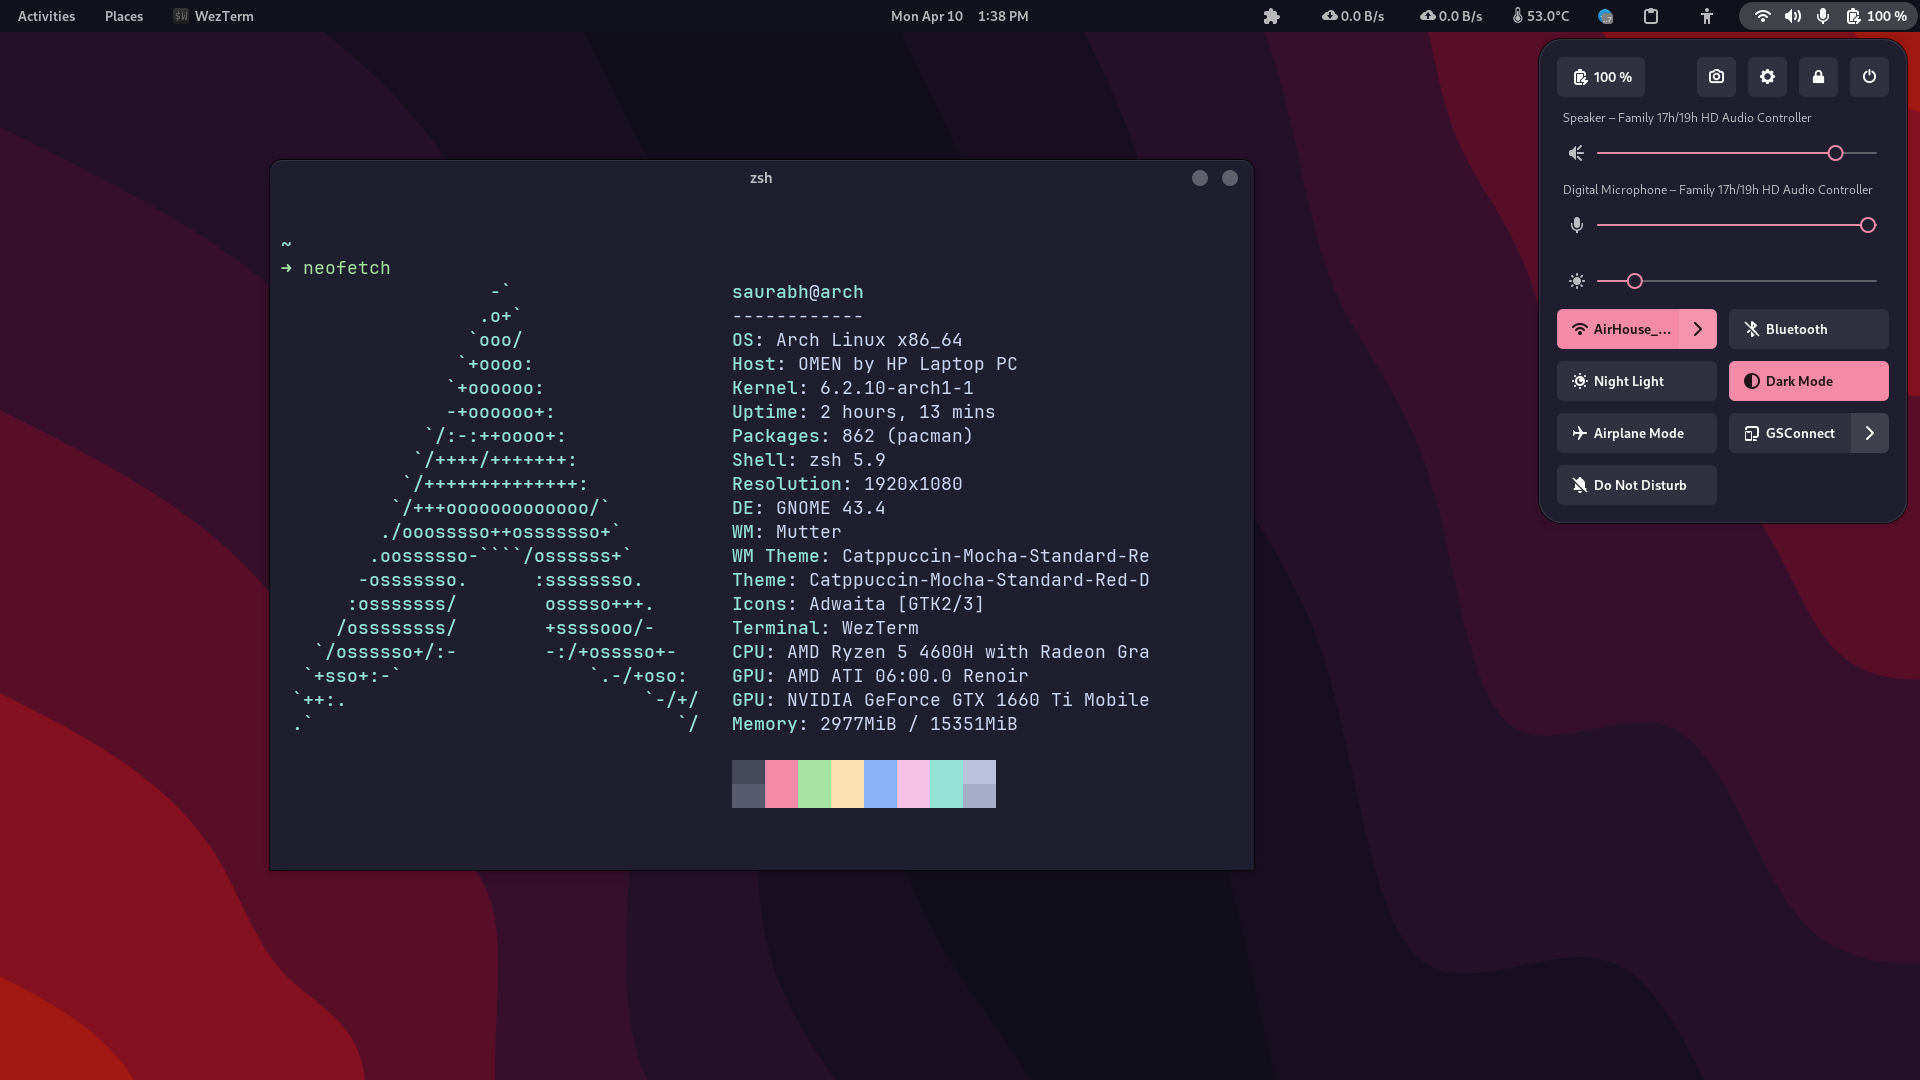Enable Airplane Mode setting
Viewport: 1920px width, 1080px height.
1636,433
